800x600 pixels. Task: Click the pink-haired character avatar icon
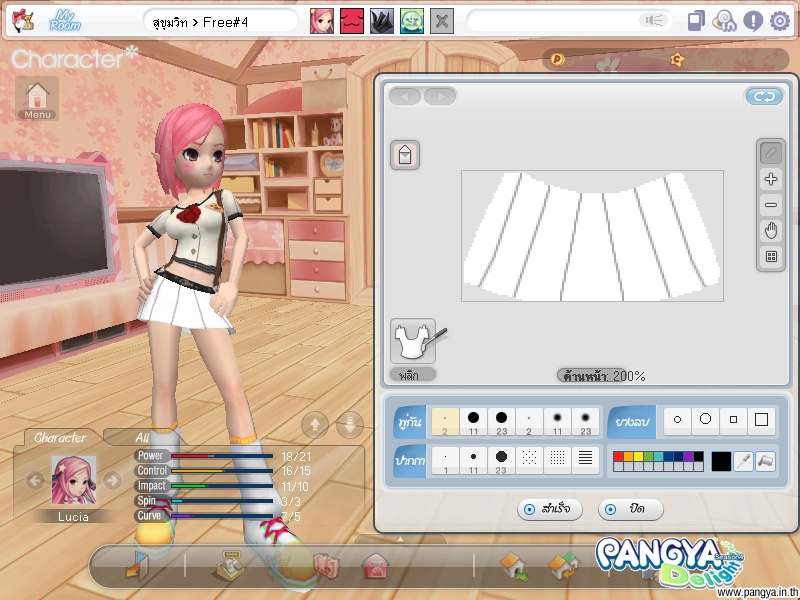322,21
